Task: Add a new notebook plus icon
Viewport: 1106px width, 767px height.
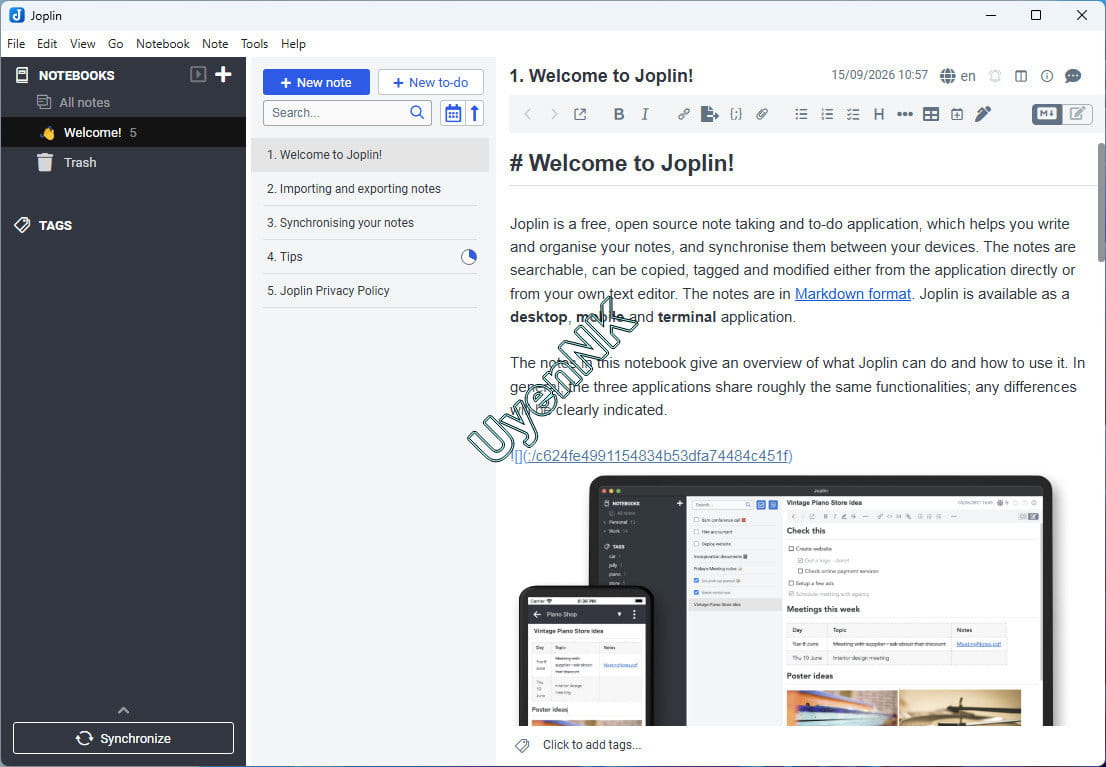Action: click(x=224, y=74)
